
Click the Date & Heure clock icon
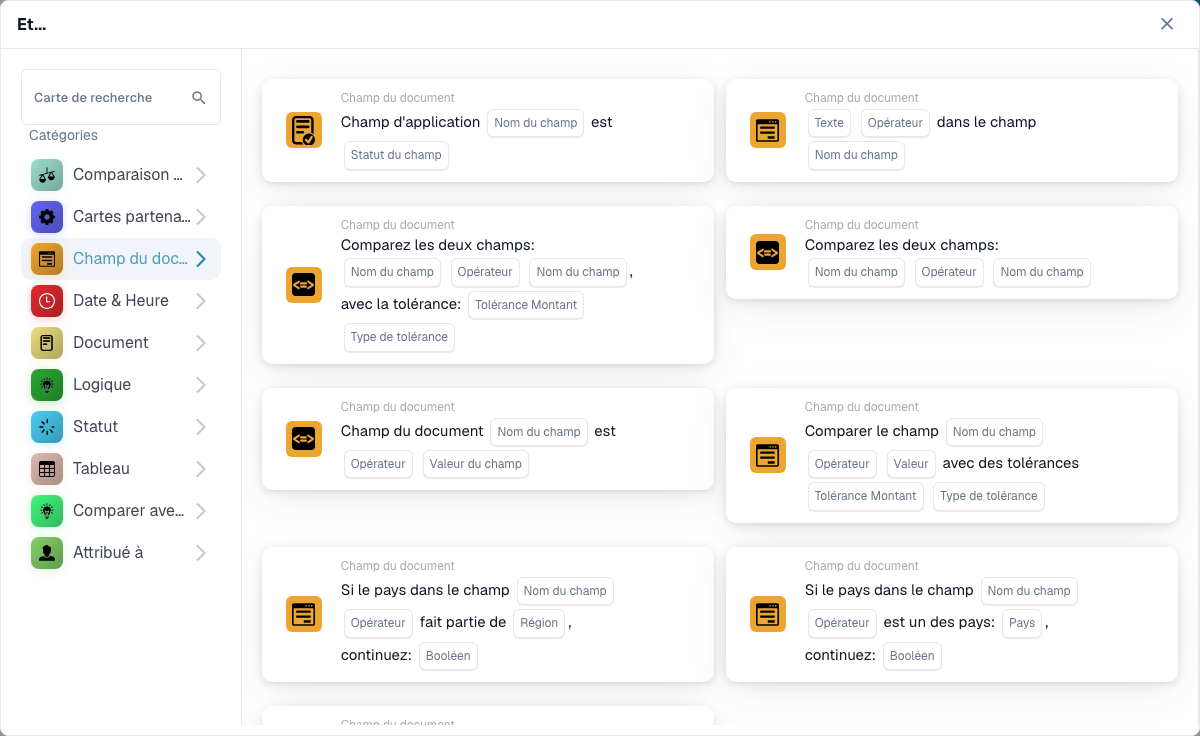click(47, 301)
